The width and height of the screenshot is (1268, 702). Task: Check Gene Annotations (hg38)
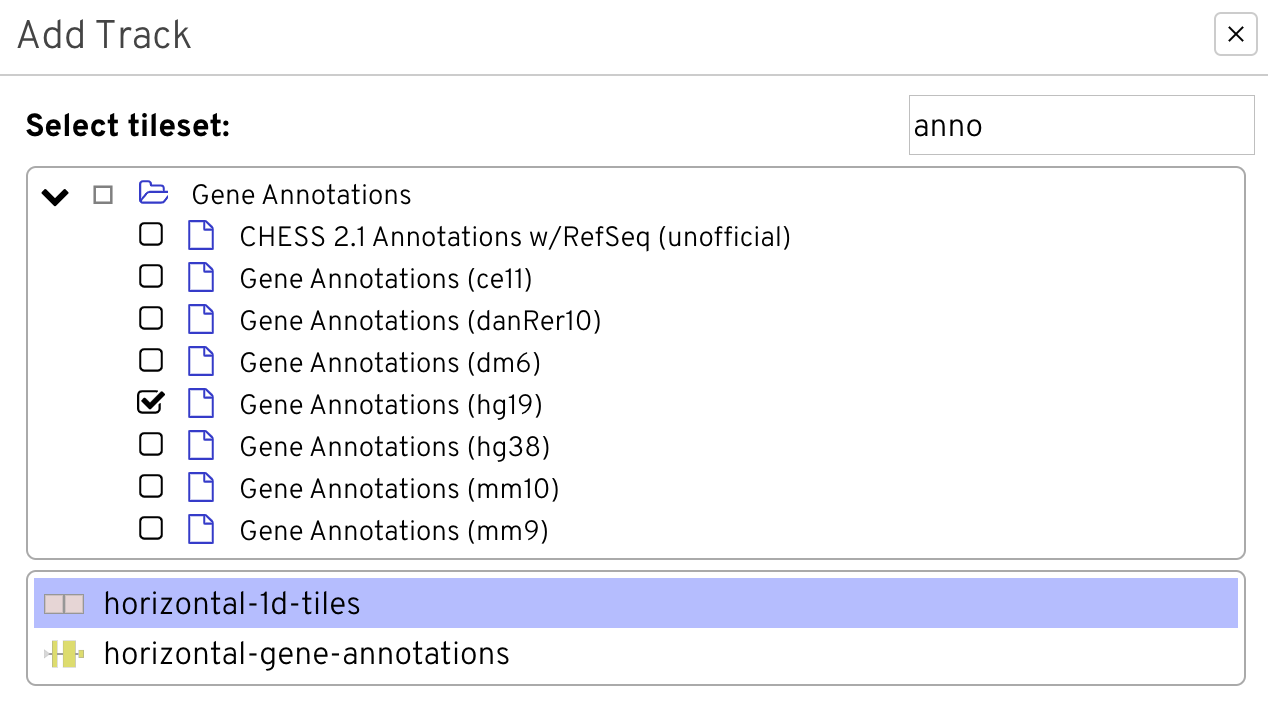151,445
